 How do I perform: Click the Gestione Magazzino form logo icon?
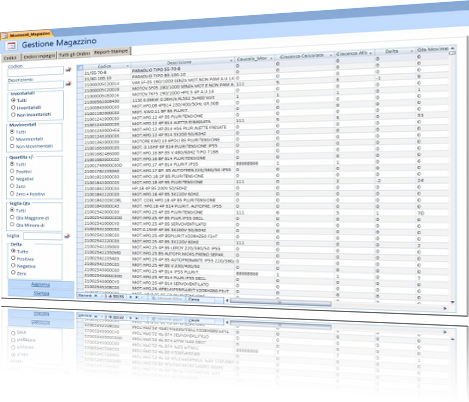point(11,45)
